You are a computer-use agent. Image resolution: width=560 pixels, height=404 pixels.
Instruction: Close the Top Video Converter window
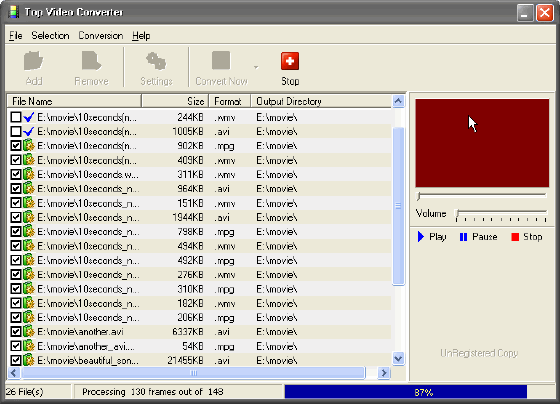point(545,13)
